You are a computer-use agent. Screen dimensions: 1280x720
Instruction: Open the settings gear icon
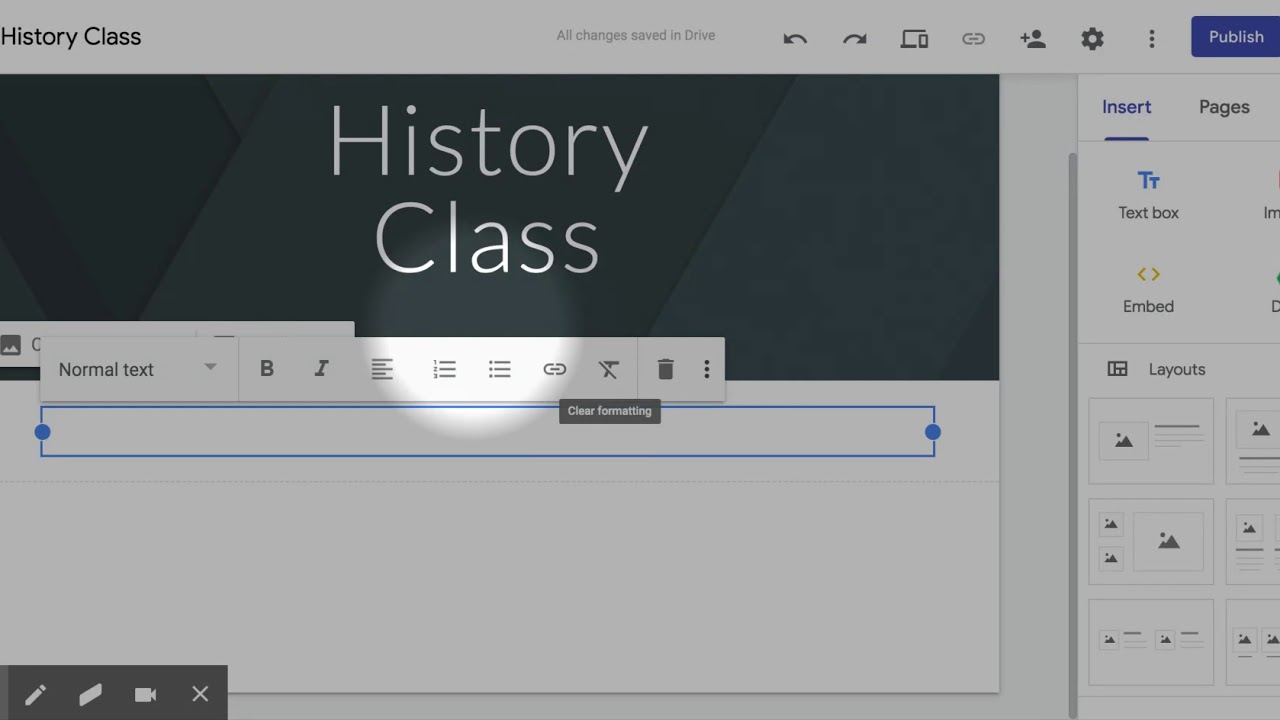click(x=1092, y=39)
